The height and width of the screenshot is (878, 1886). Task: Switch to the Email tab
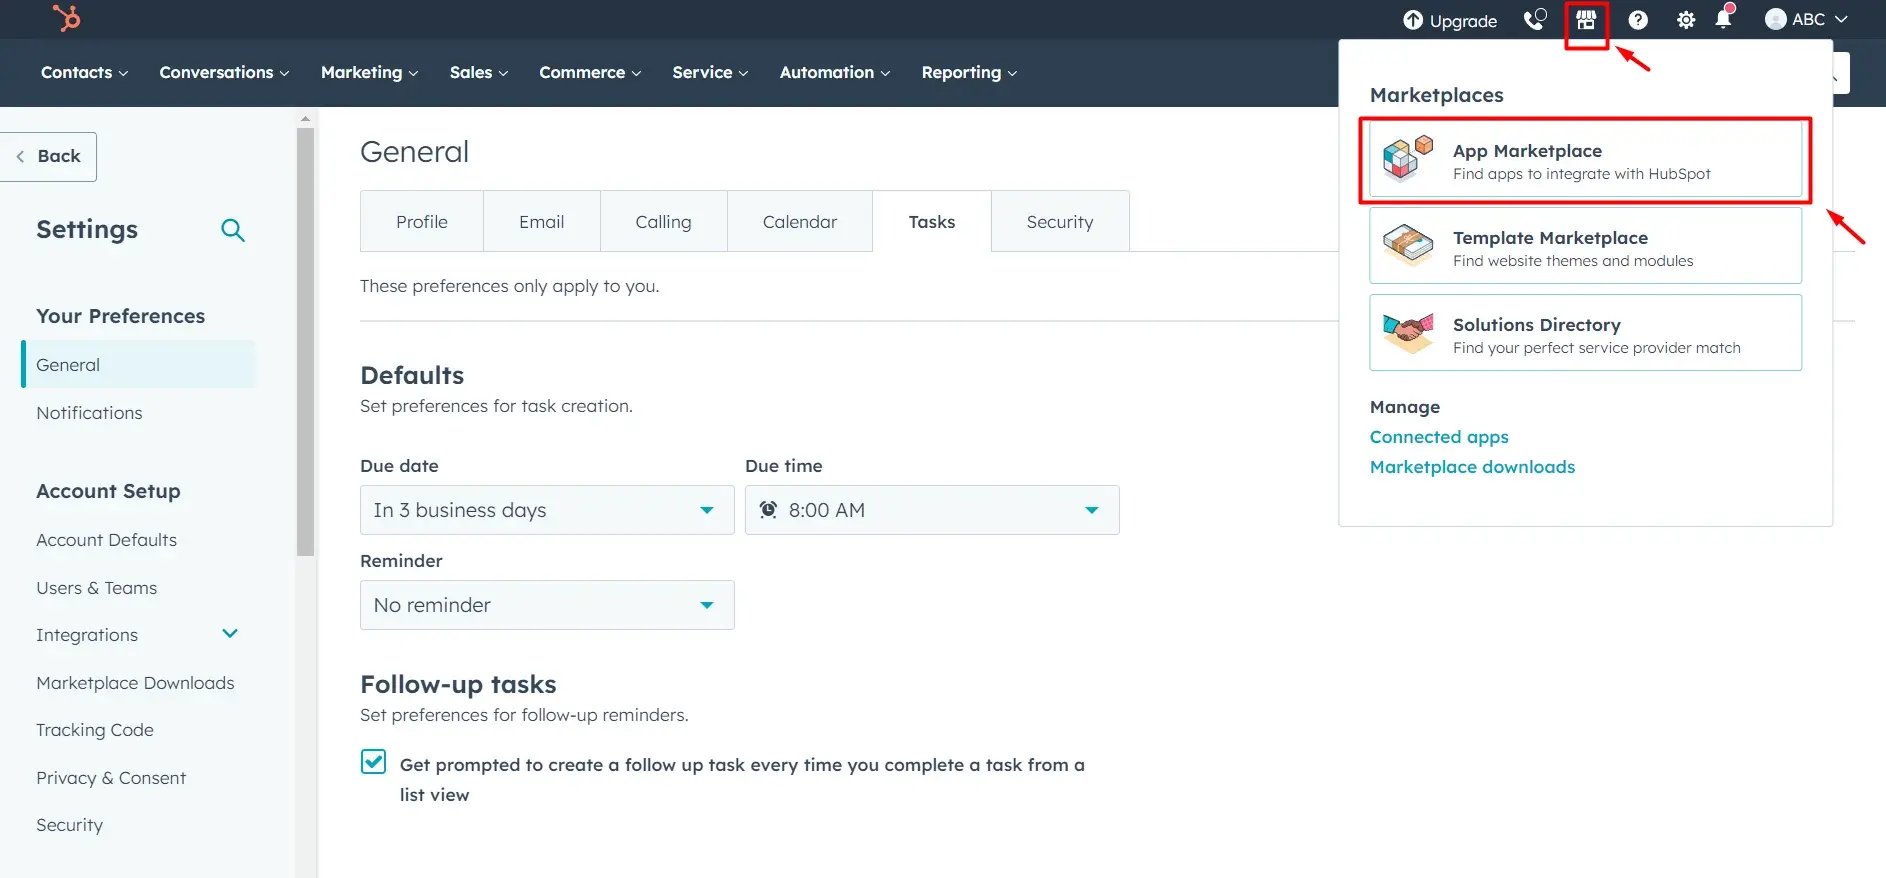pos(541,221)
